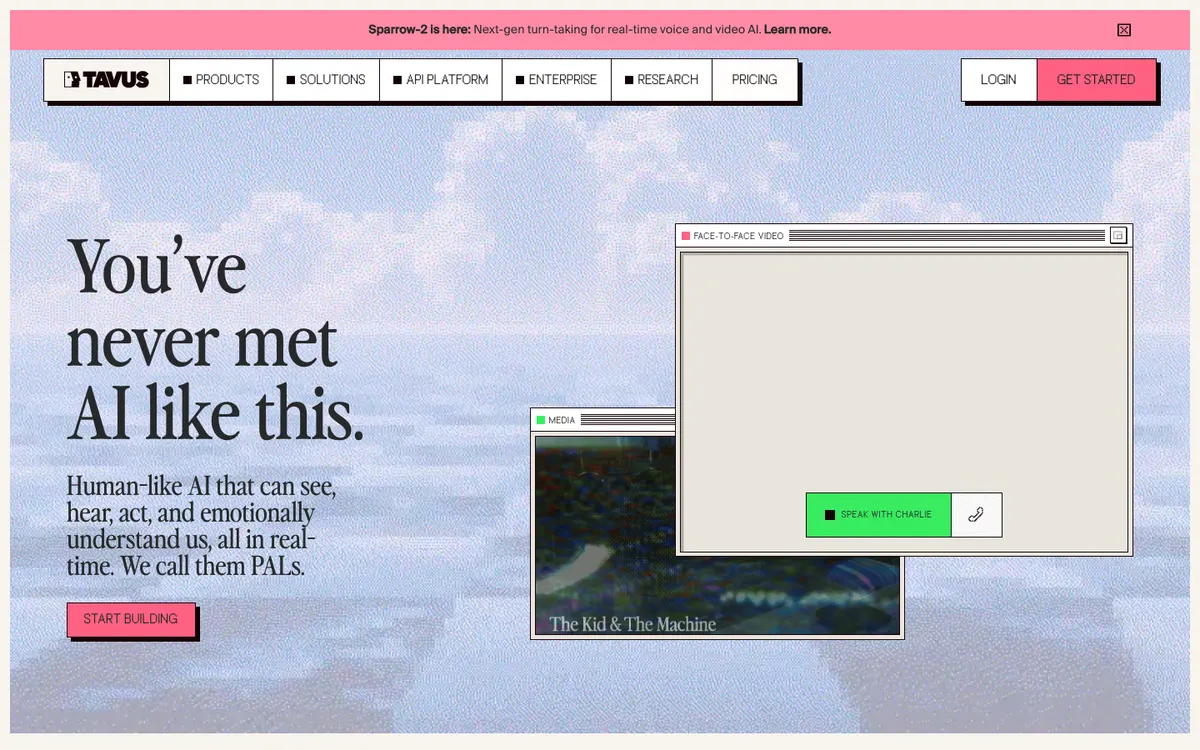Viewport: 1200px width, 750px height.
Task: Go to the Pricing page
Action: (x=755, y=80)
